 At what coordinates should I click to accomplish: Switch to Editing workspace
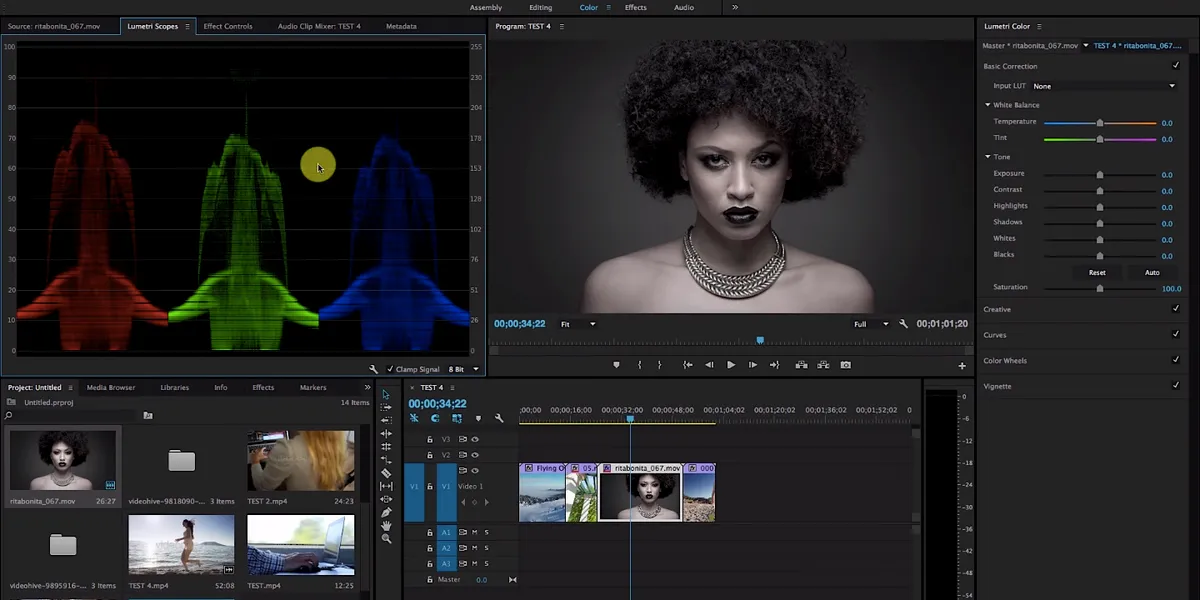[540, 7]
